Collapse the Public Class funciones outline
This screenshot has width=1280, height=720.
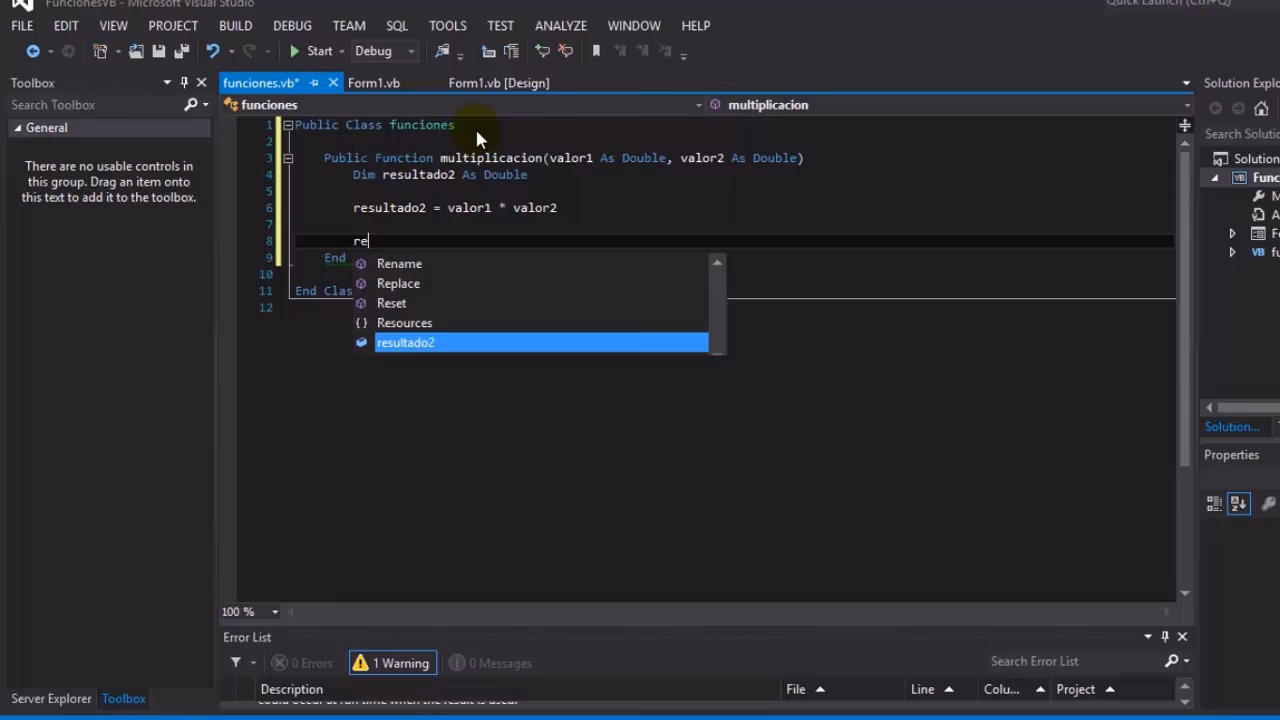tap(288, 125)
